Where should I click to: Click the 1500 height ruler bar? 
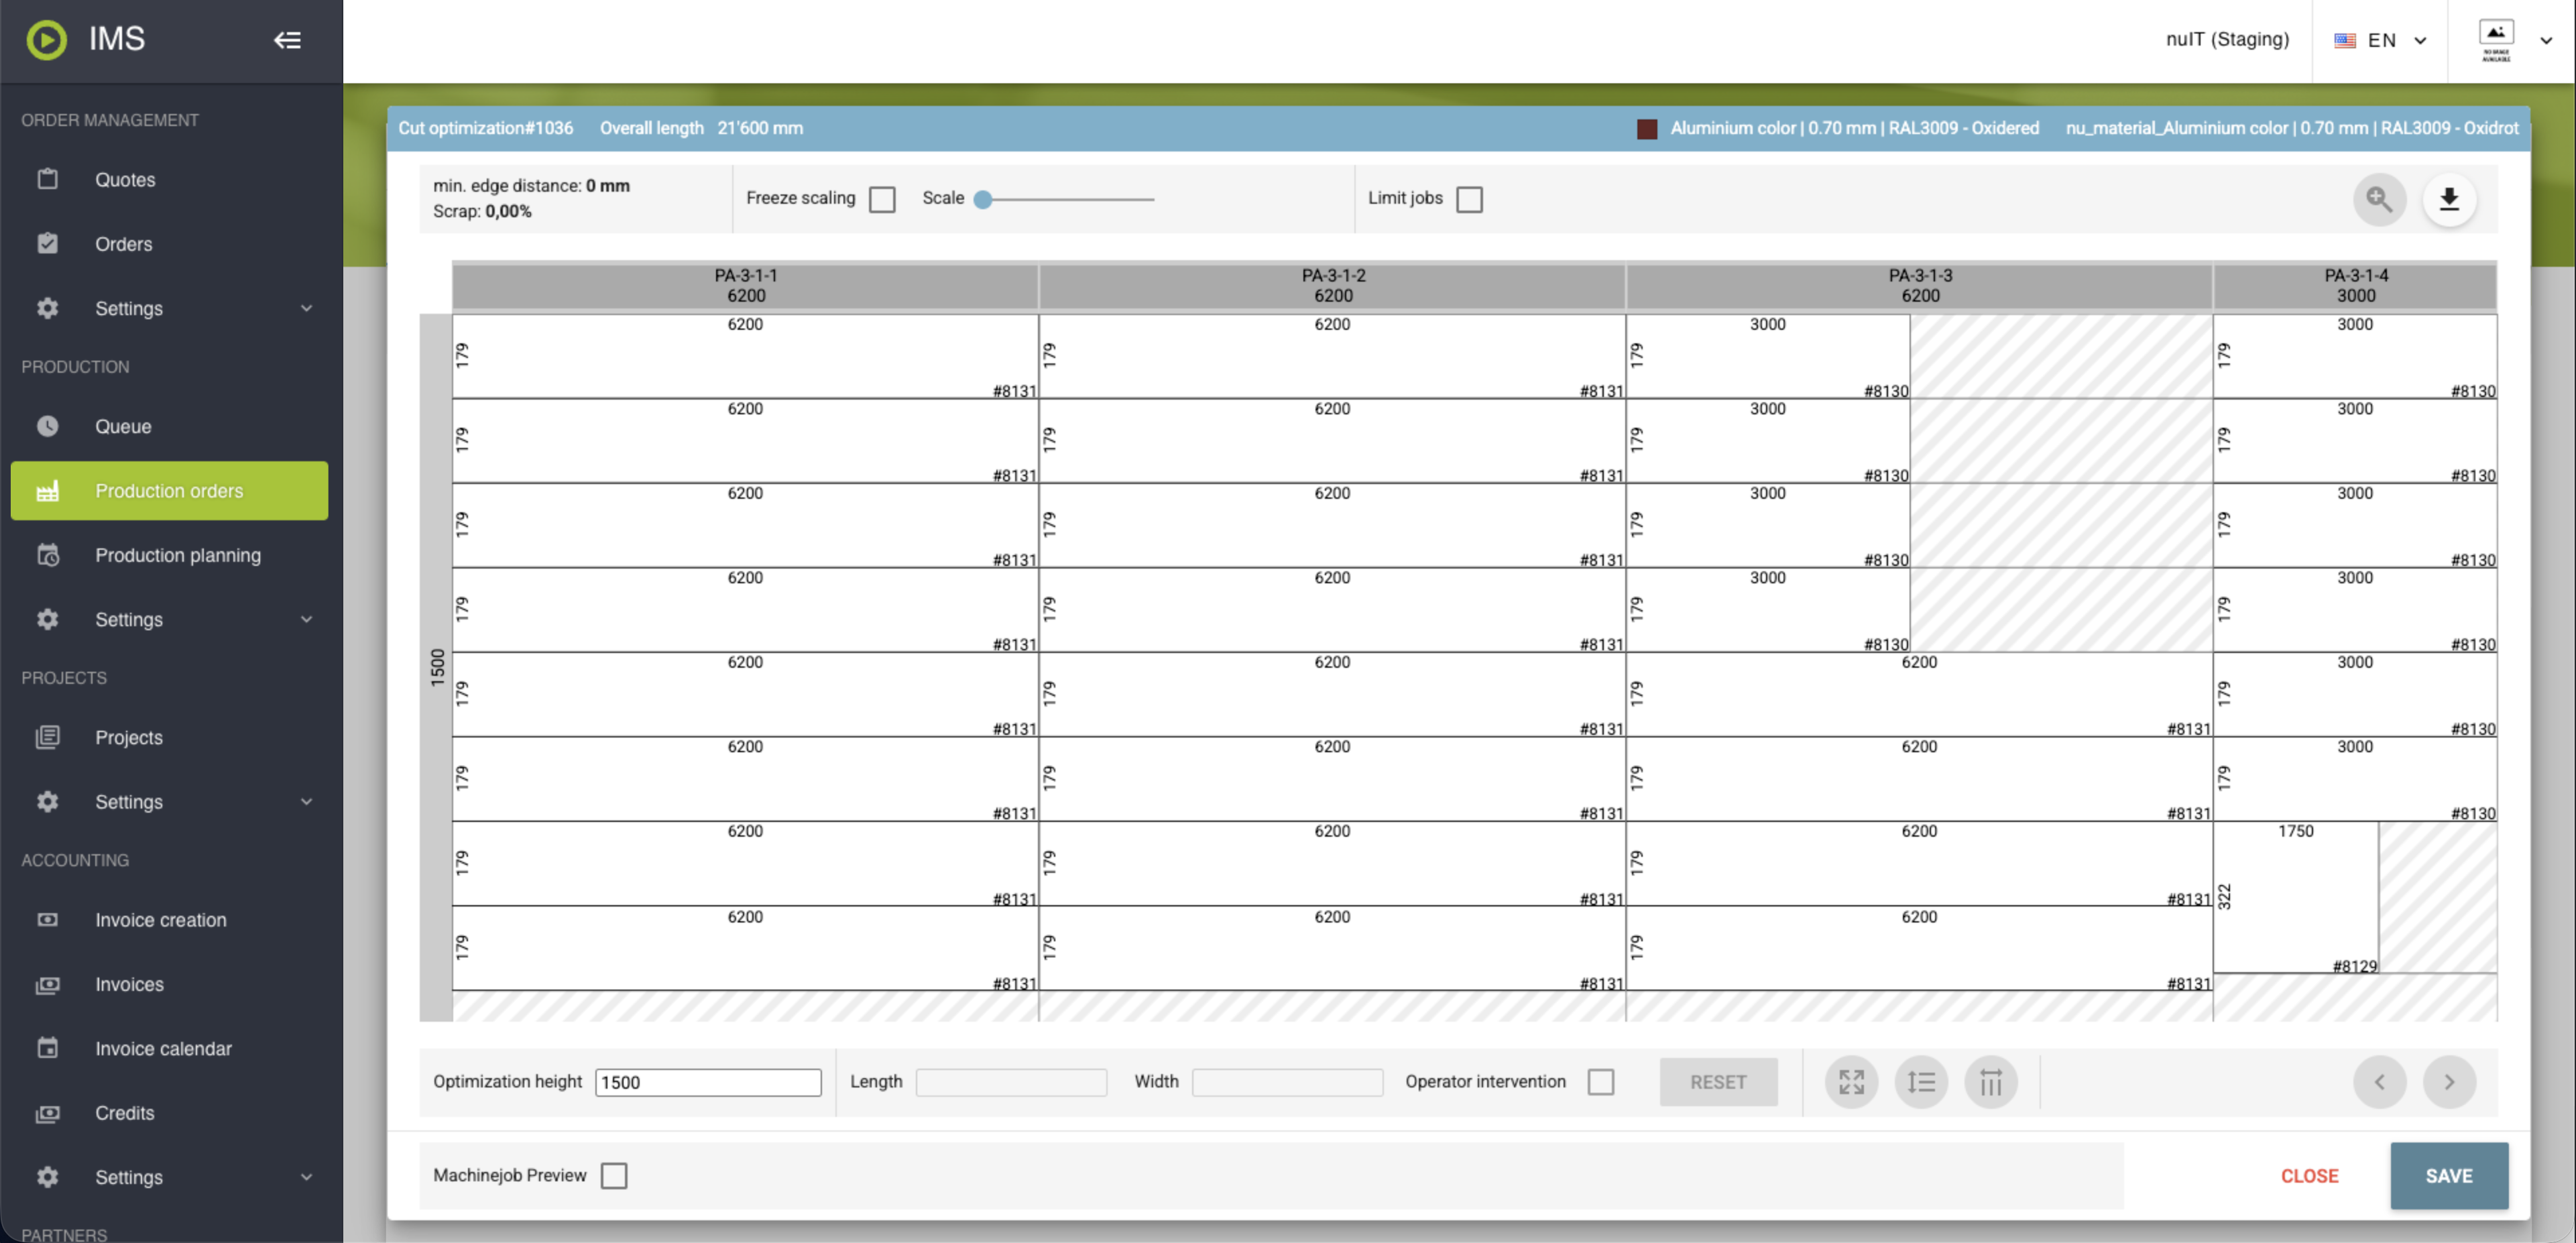(x=436, y=667)
